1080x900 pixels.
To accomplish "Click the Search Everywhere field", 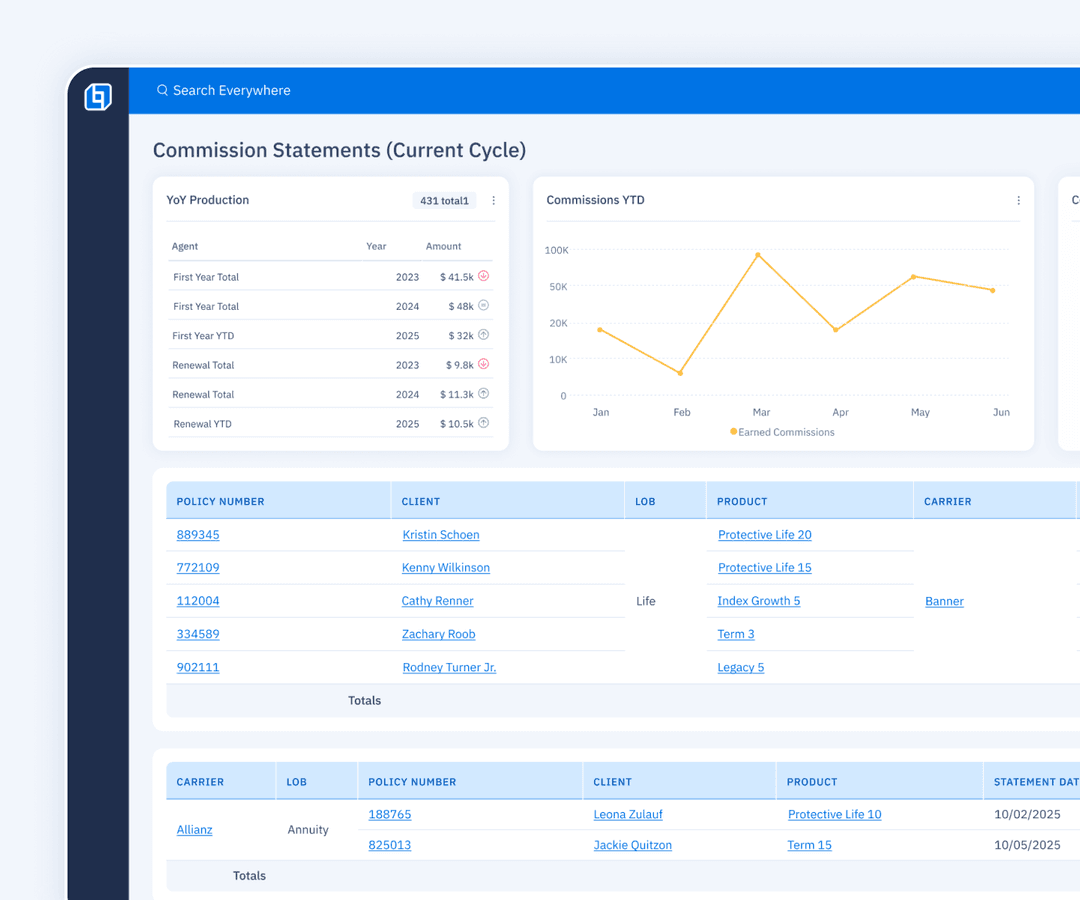I will 231,90.
